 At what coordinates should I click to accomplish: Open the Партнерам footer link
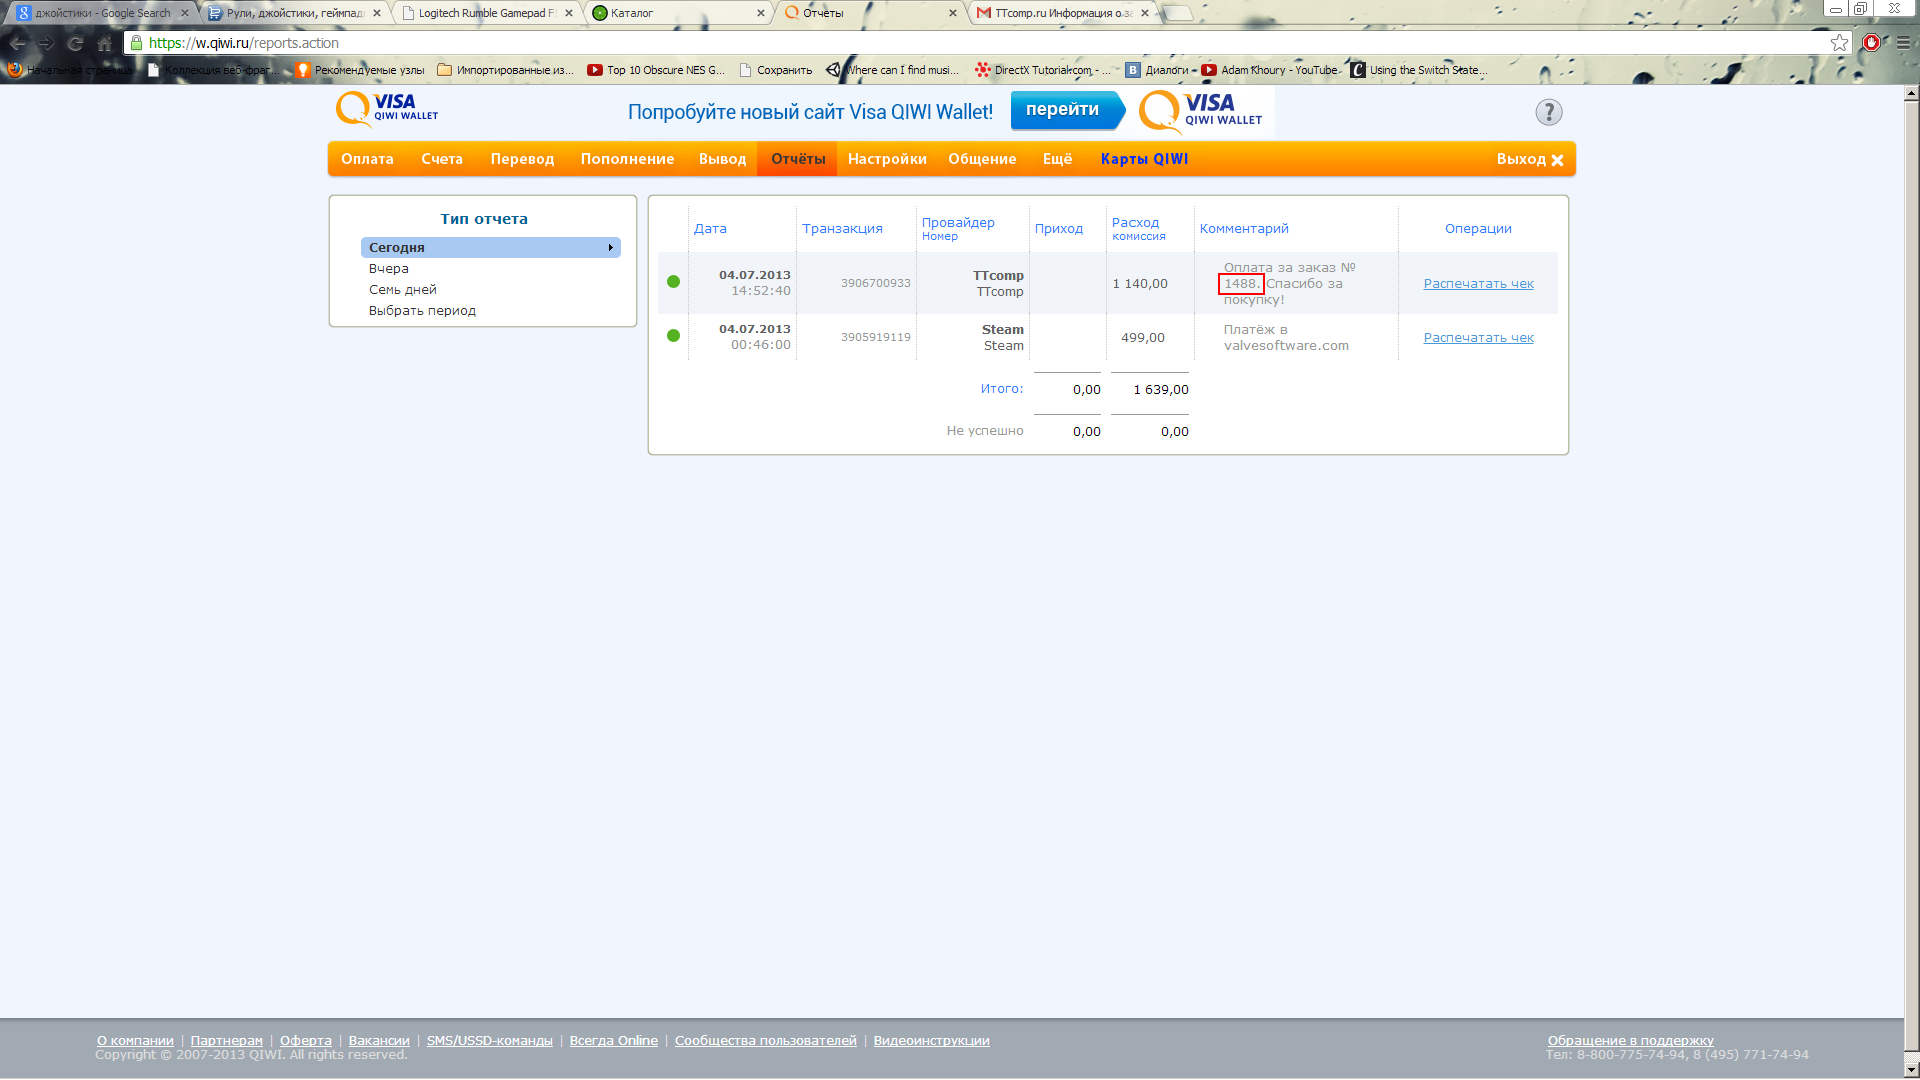pos(227,1040)
